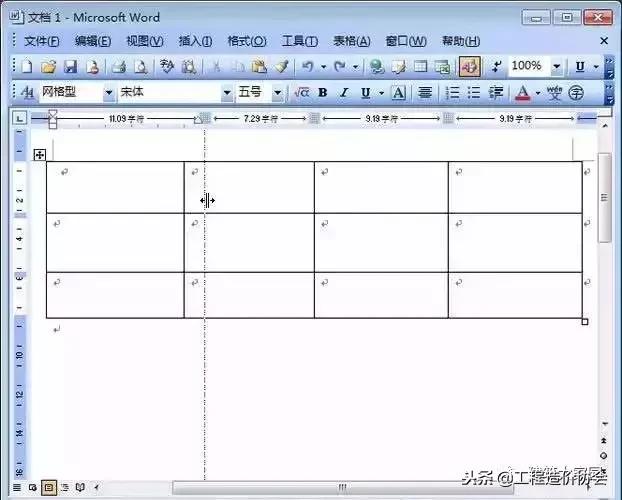
Task: Click the tab selector L button
Action: coord(19,118)
